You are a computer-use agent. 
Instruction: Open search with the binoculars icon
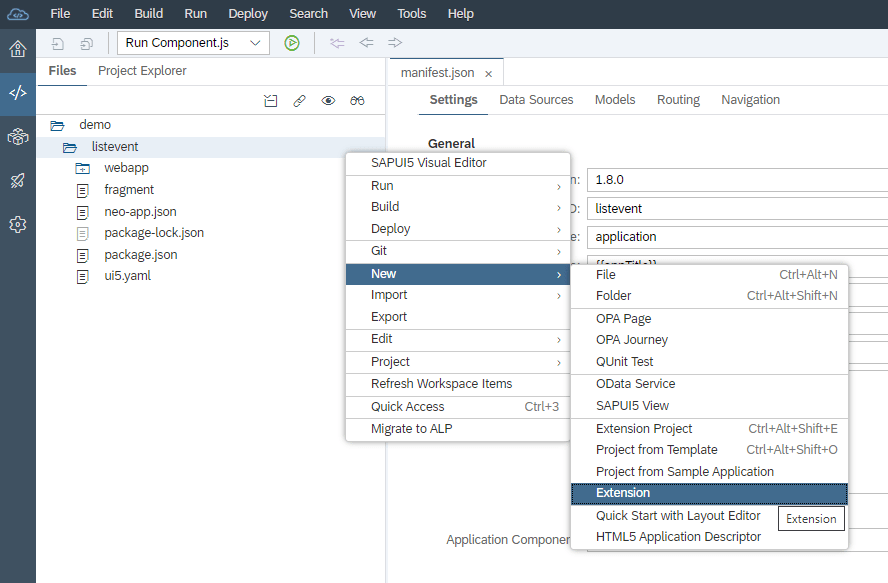coord(357,100)
